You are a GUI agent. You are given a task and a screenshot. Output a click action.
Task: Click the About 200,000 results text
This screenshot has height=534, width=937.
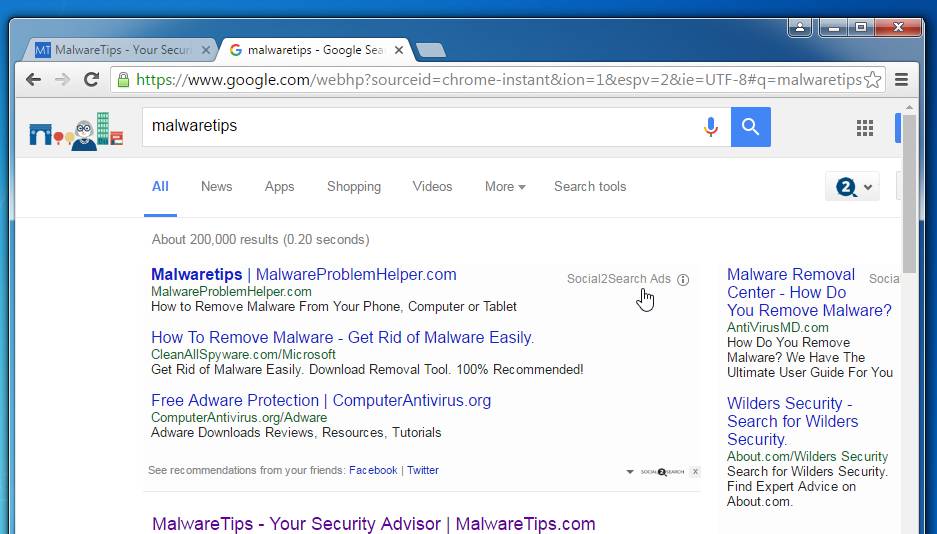(261, 240)
